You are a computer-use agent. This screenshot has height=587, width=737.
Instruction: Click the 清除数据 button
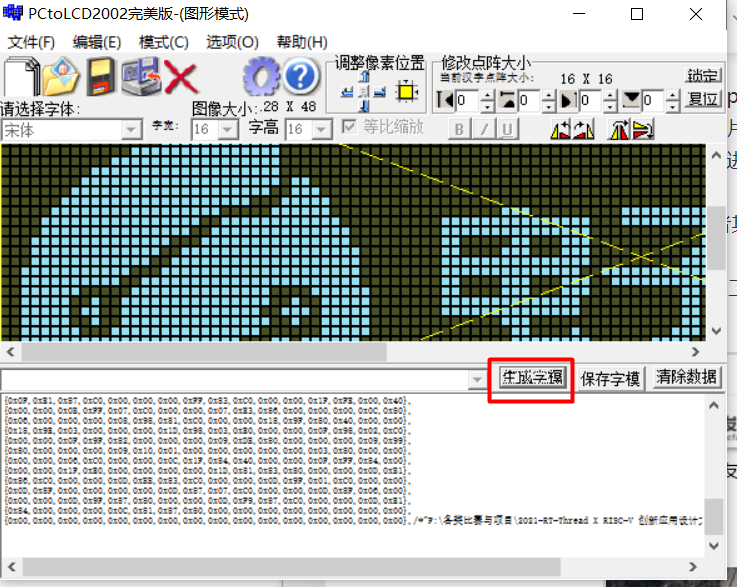686,377
